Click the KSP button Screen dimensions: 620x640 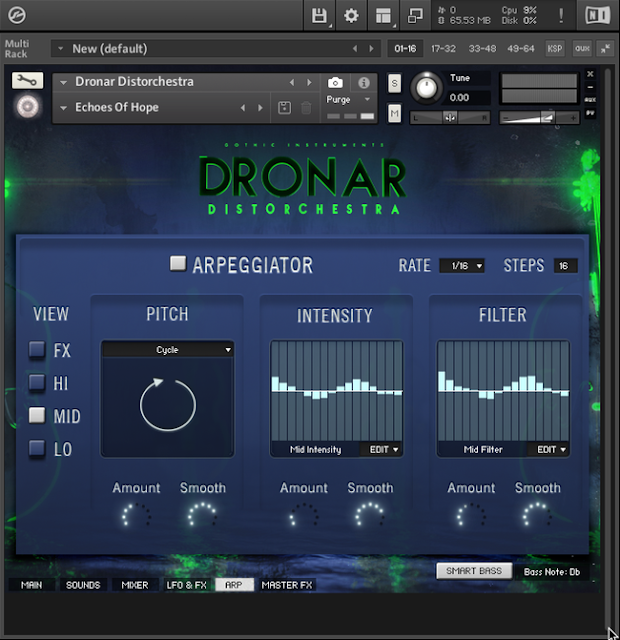click(x=555, y=49)
